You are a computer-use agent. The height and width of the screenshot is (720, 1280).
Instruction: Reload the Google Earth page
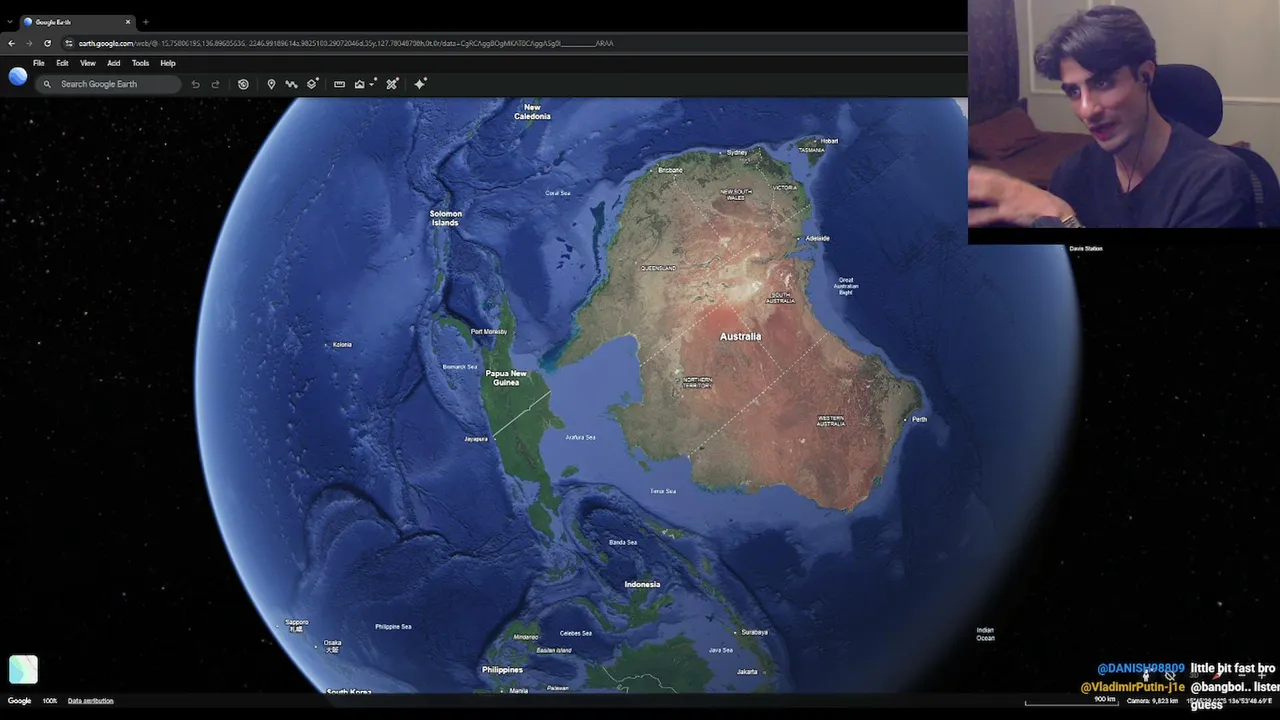47,43
